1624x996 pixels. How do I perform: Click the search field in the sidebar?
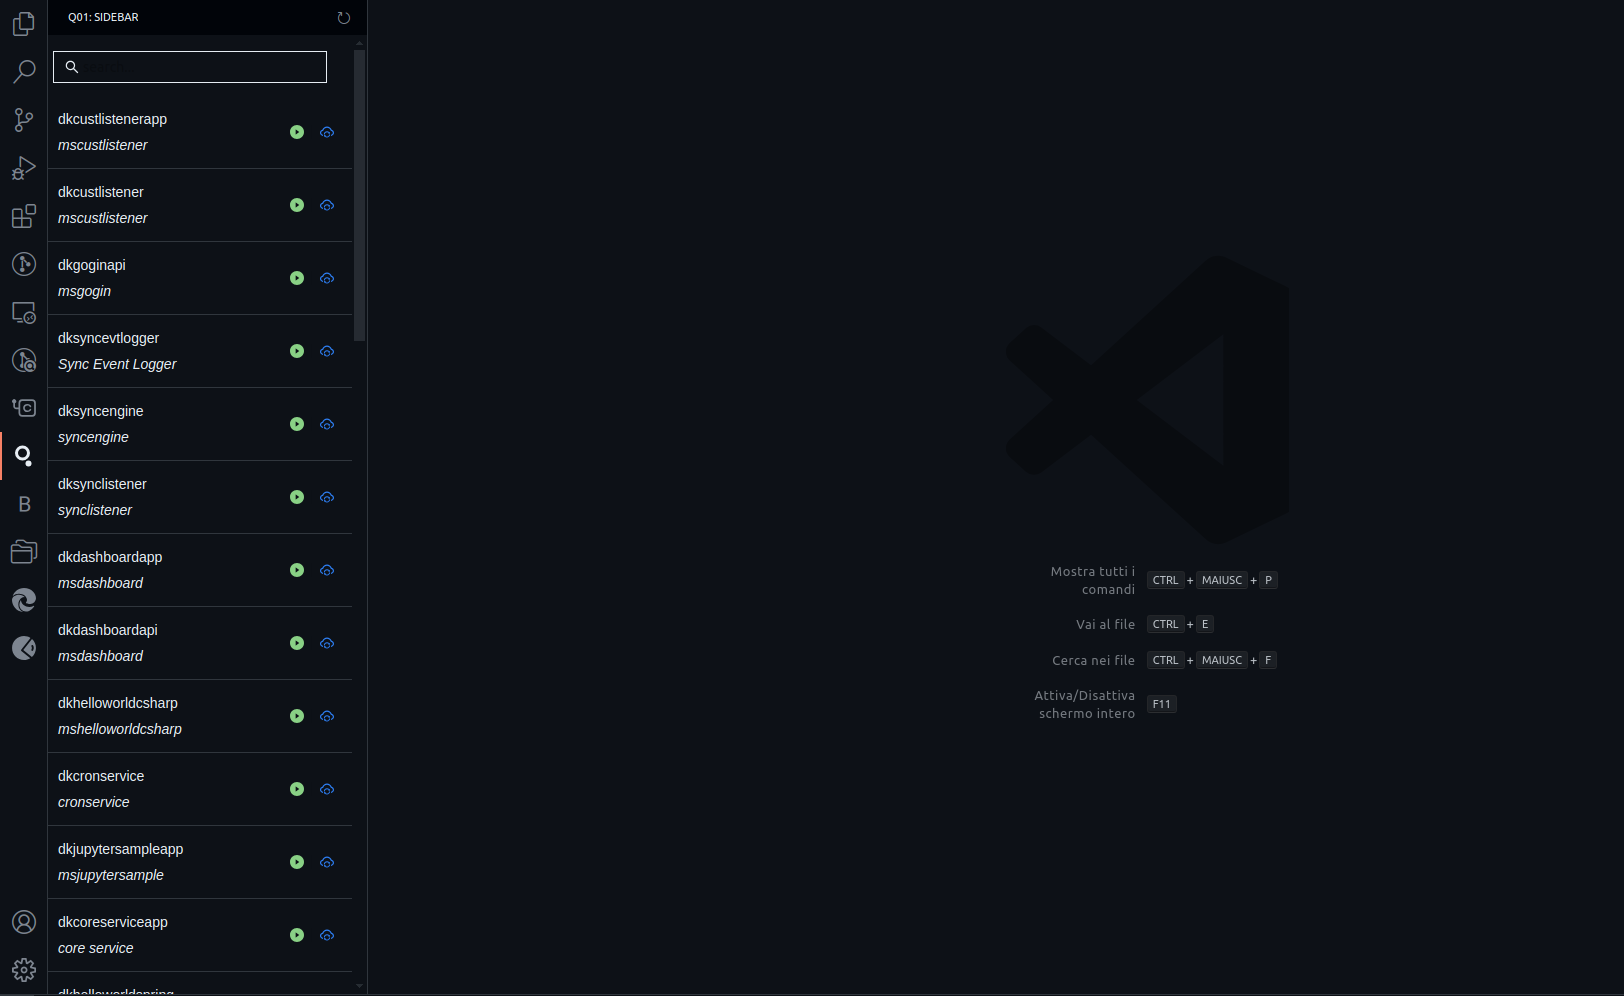[190, 67]
